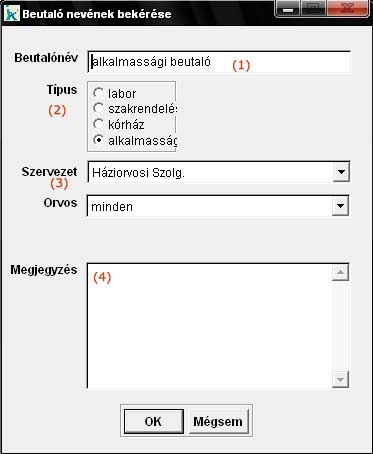
Task: Click the Megjegyzés vertical scrollbar track
Action: click(340, 326)
